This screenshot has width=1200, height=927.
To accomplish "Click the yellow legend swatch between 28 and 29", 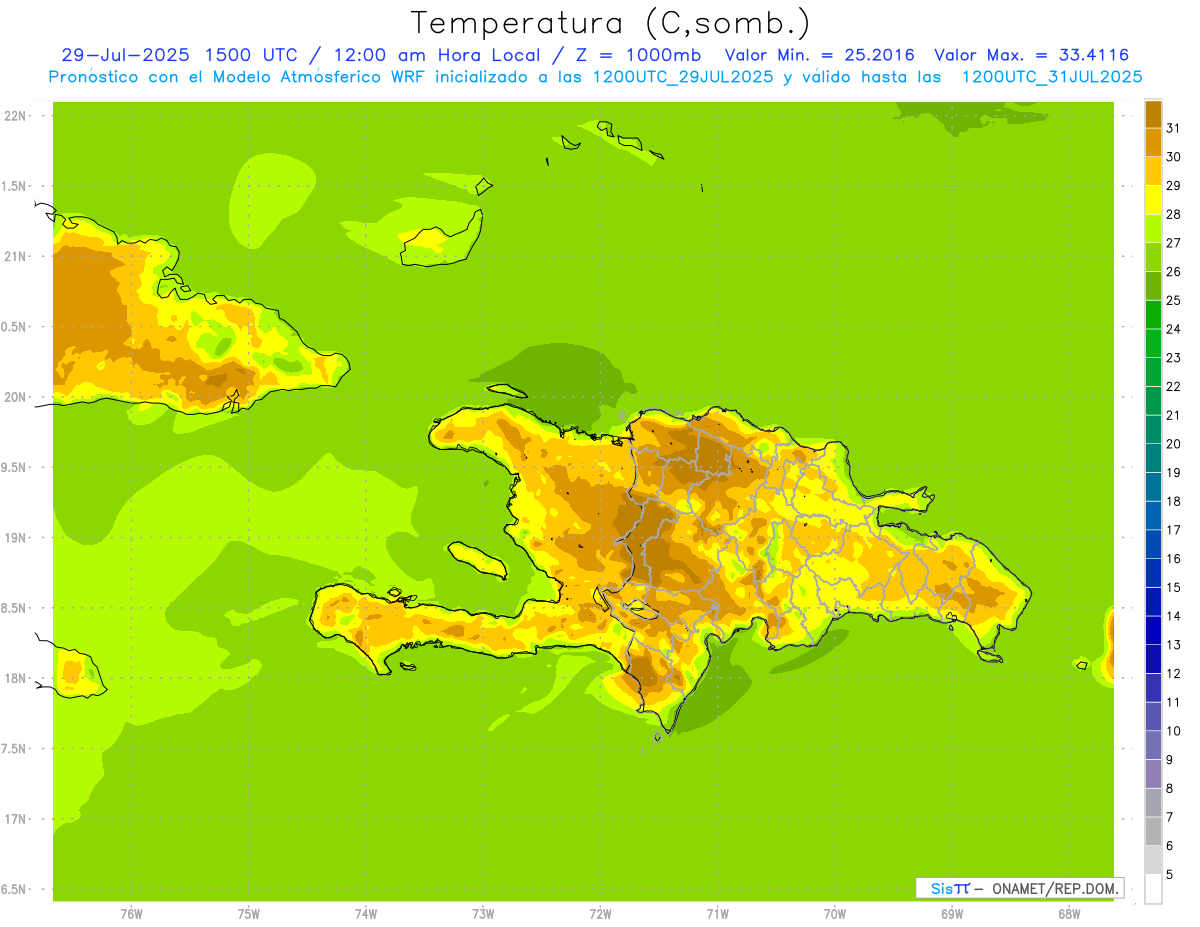I will point(1153,200).
